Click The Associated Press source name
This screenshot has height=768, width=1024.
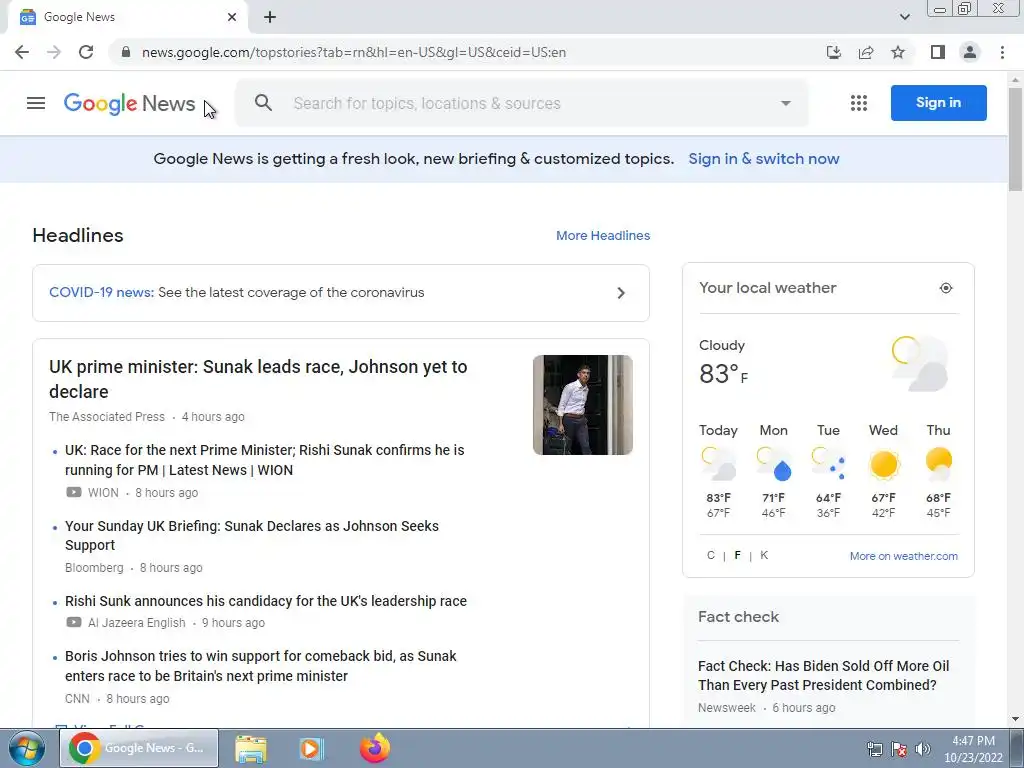(x=107, y=417)
